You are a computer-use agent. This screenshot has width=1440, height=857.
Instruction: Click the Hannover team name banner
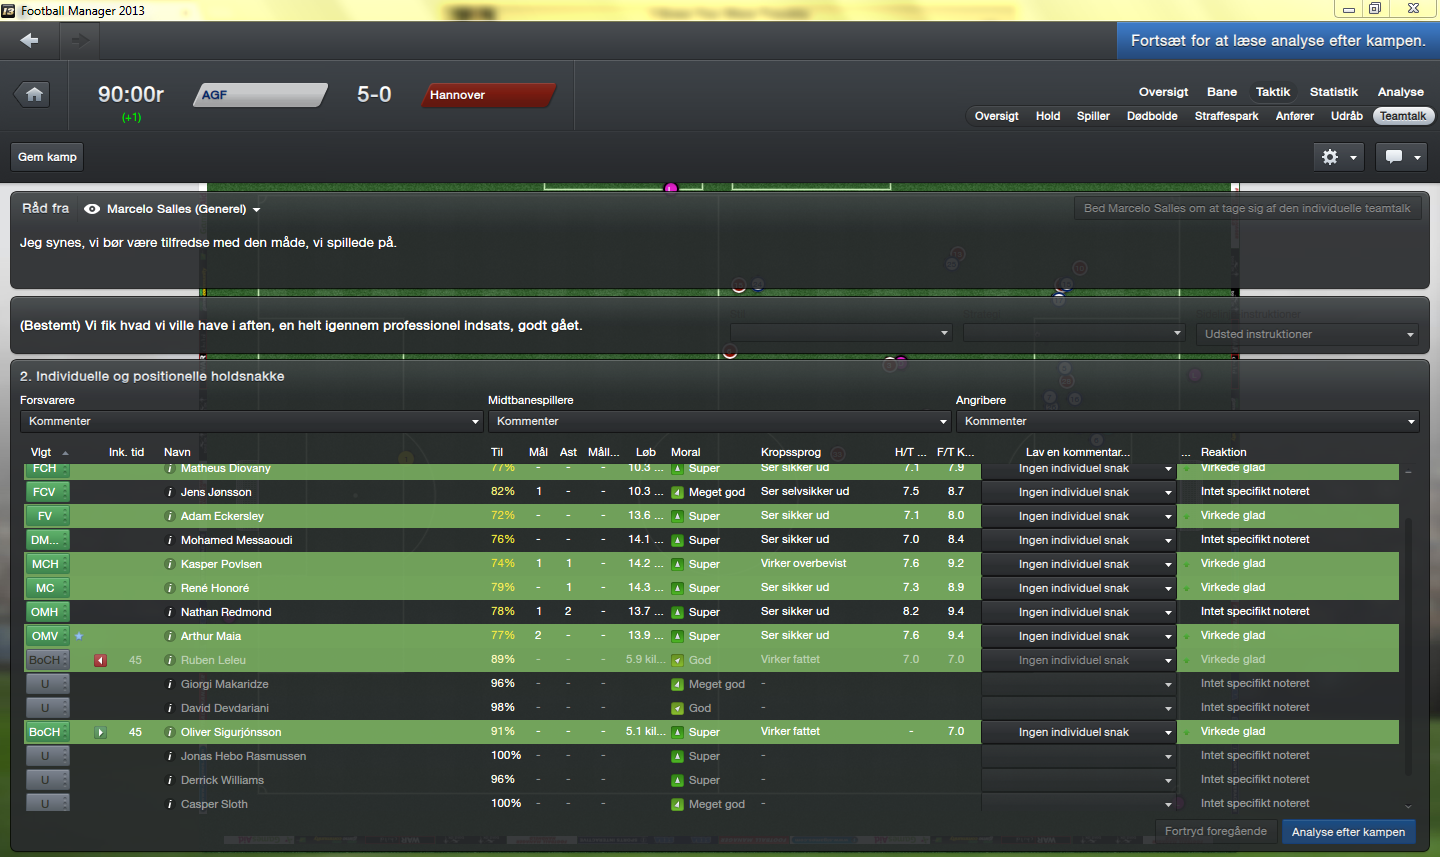[x=489, y=95]
